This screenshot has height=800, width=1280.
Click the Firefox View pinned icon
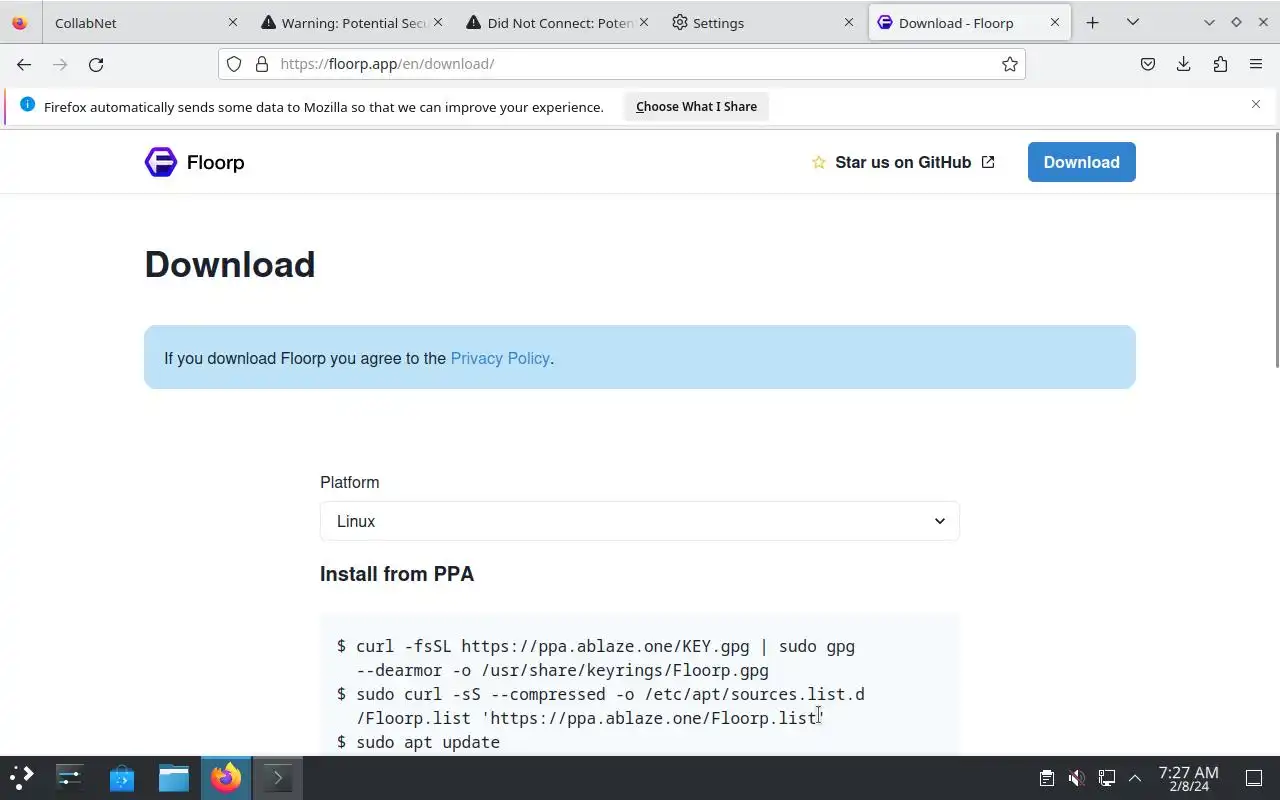pyautogui.click(x=20, y=22)
